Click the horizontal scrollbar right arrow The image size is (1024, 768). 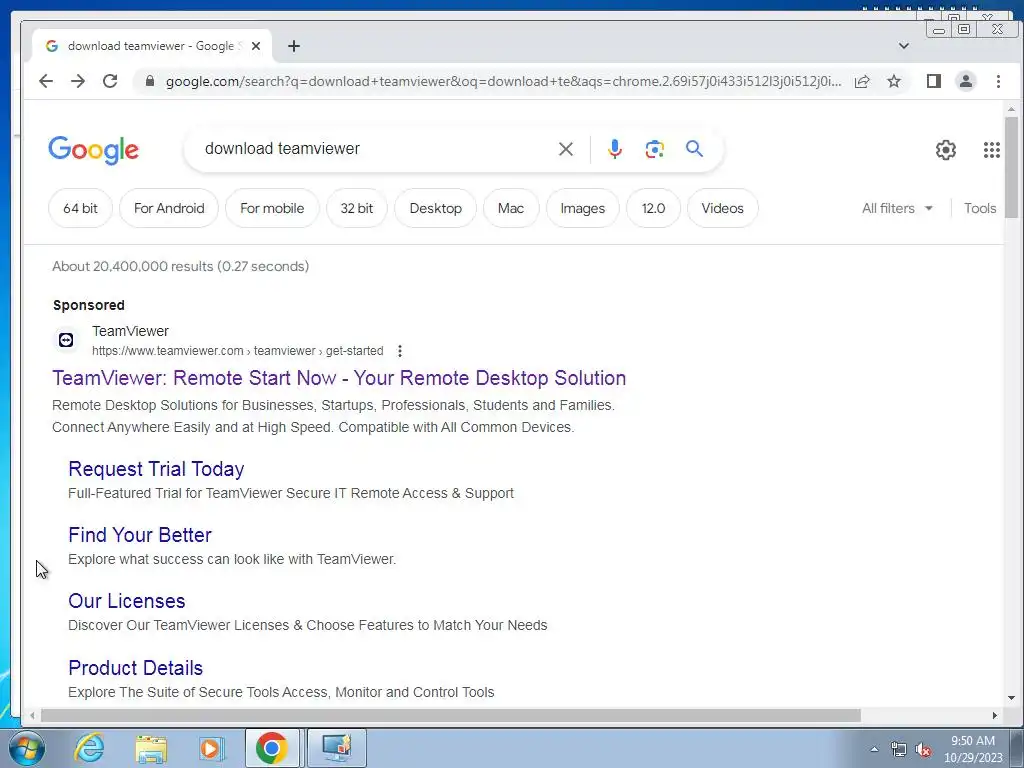pos(995,716)
